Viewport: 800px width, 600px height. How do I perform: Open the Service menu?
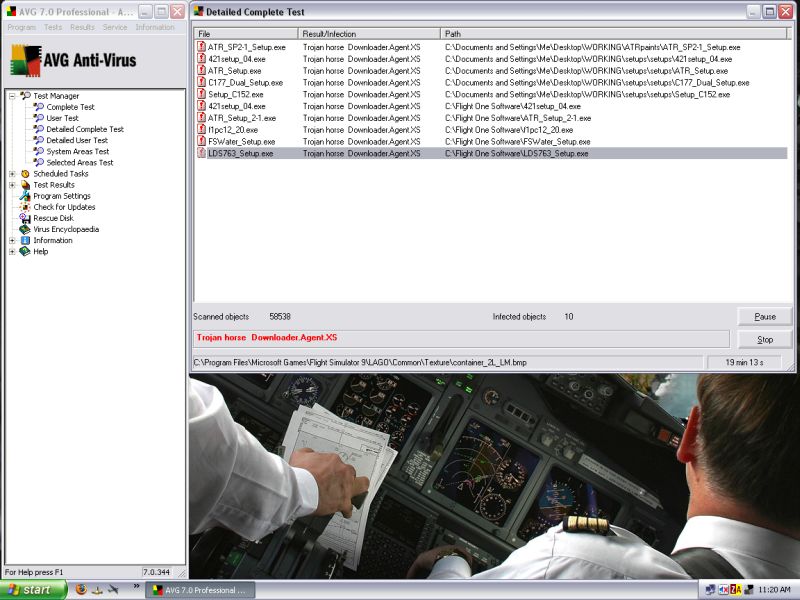(115, 27)
